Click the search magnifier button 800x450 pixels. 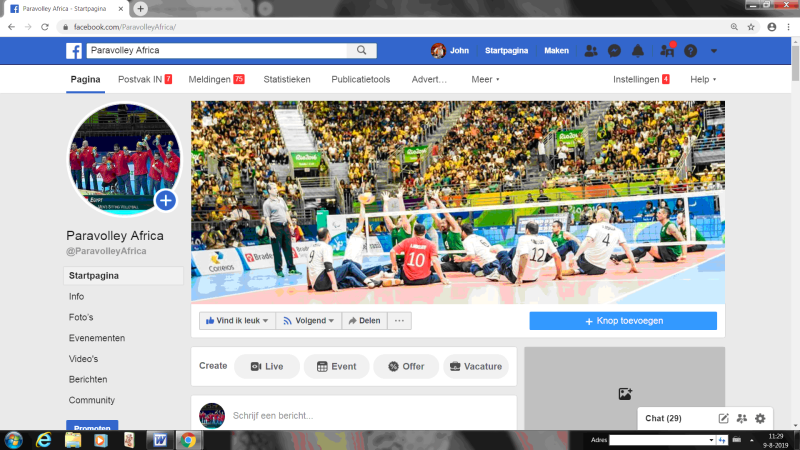pos(362,50)
